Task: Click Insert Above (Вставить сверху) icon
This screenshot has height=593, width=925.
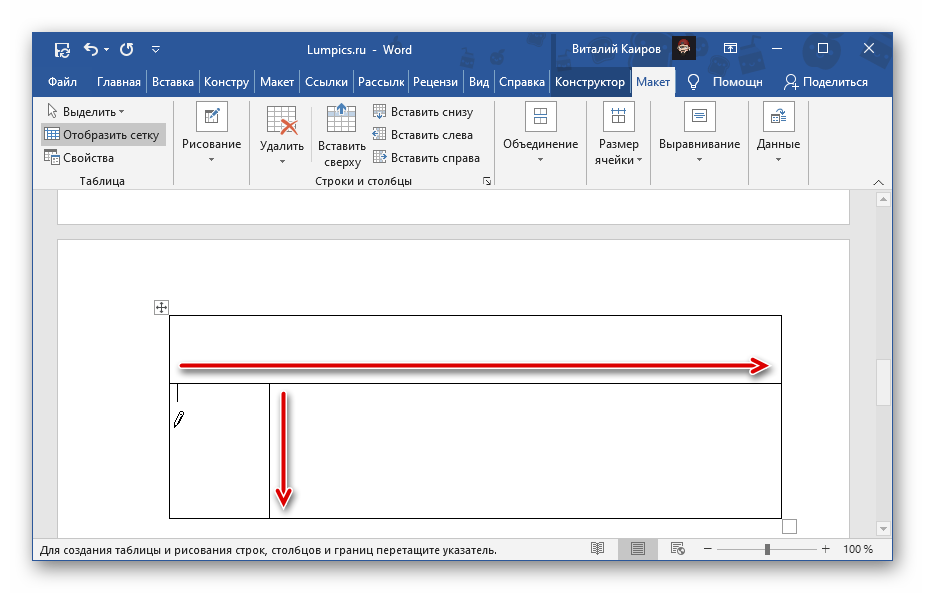Action: pos(341,119)
